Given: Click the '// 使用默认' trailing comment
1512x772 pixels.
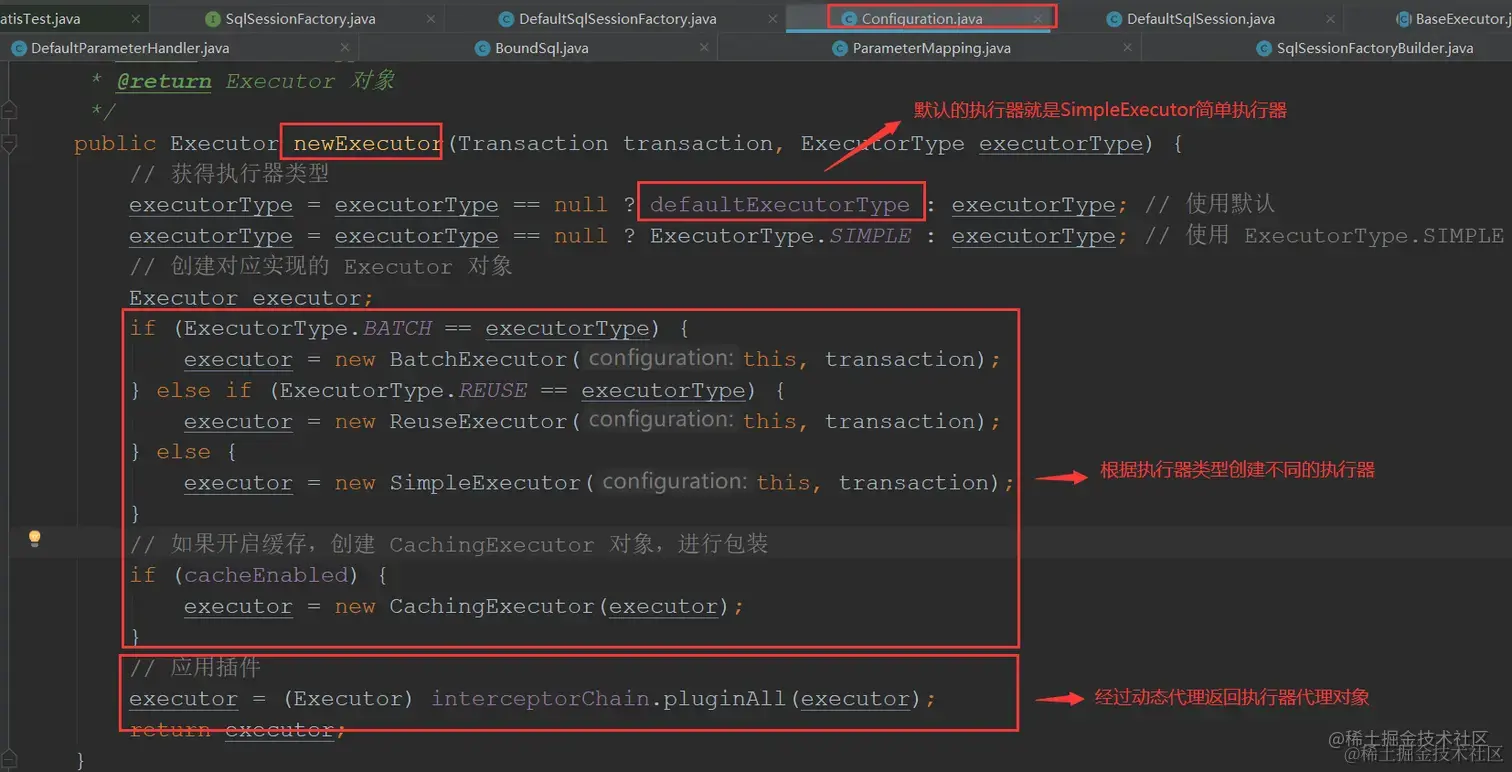Looking at the screenshot, I should [x=1210, y=205].
